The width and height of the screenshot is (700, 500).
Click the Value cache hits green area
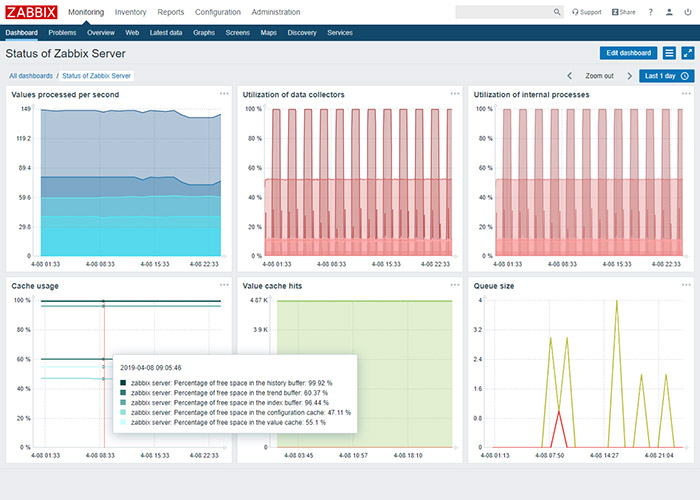[x=364, y=374]
